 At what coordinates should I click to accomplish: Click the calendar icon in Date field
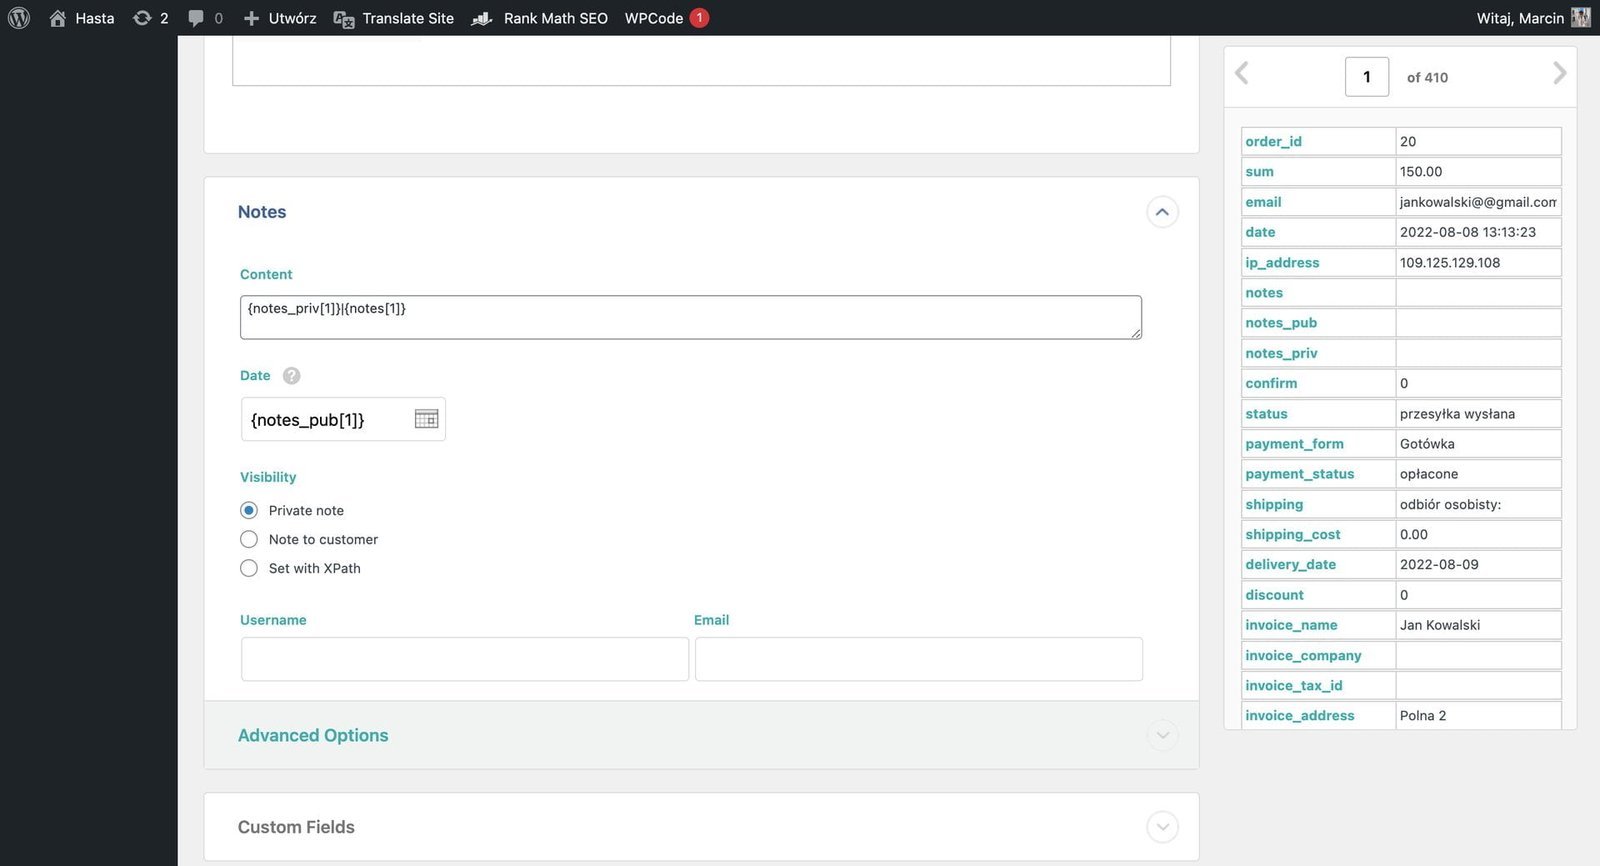(x=426, y=419)
